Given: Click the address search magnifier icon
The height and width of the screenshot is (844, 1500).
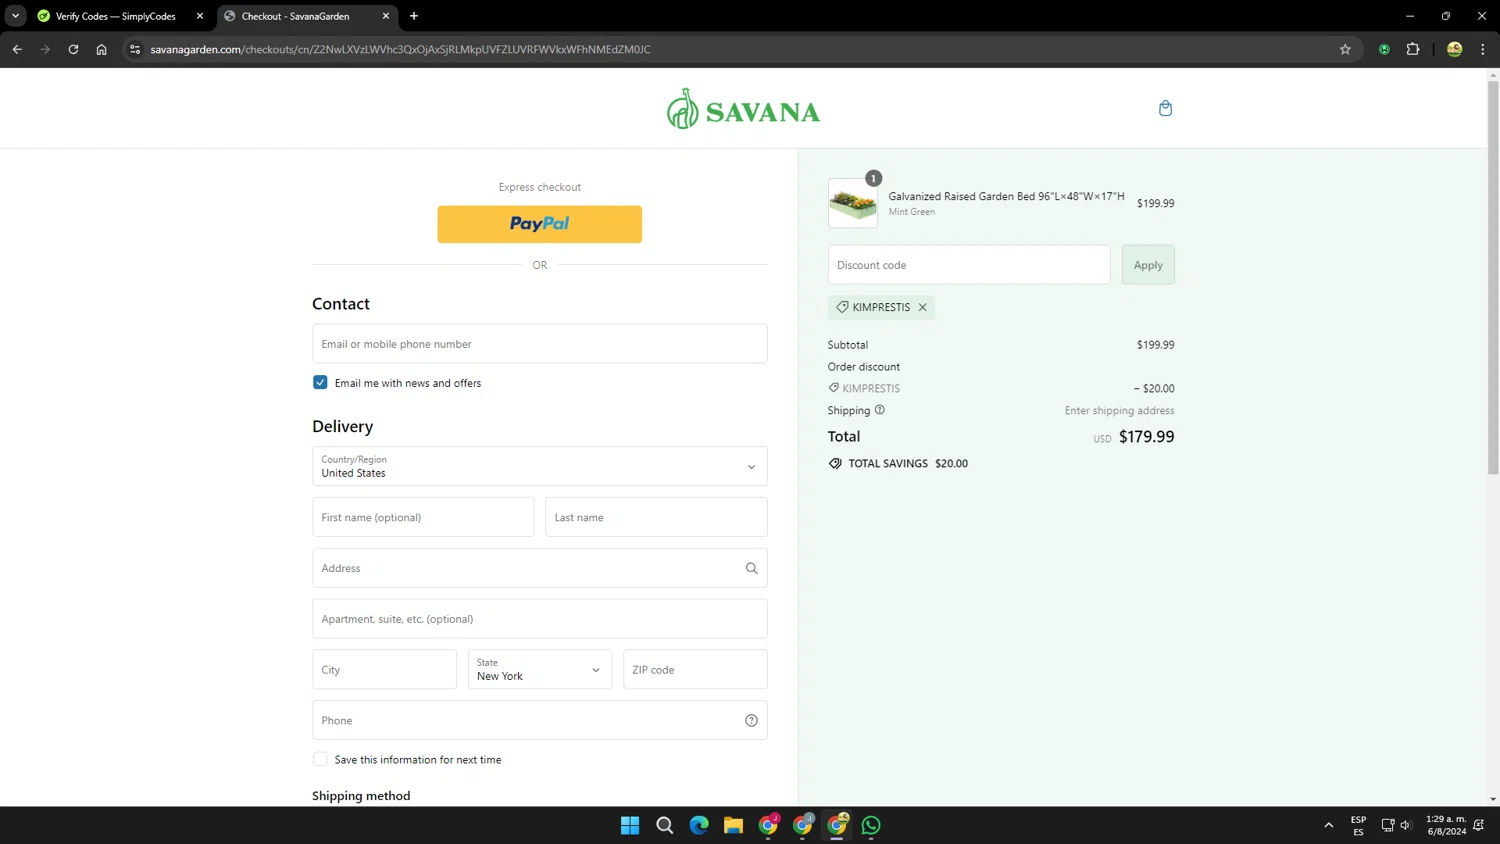Looking at the screenshot, I should (751, 568).
